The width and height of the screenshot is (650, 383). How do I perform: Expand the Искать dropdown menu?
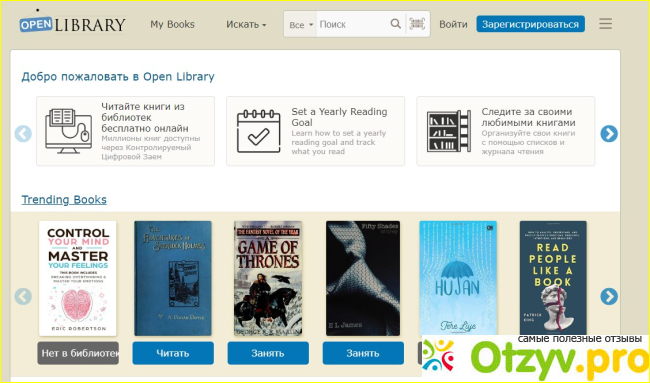pyautogui.click(x=246, y=24)
